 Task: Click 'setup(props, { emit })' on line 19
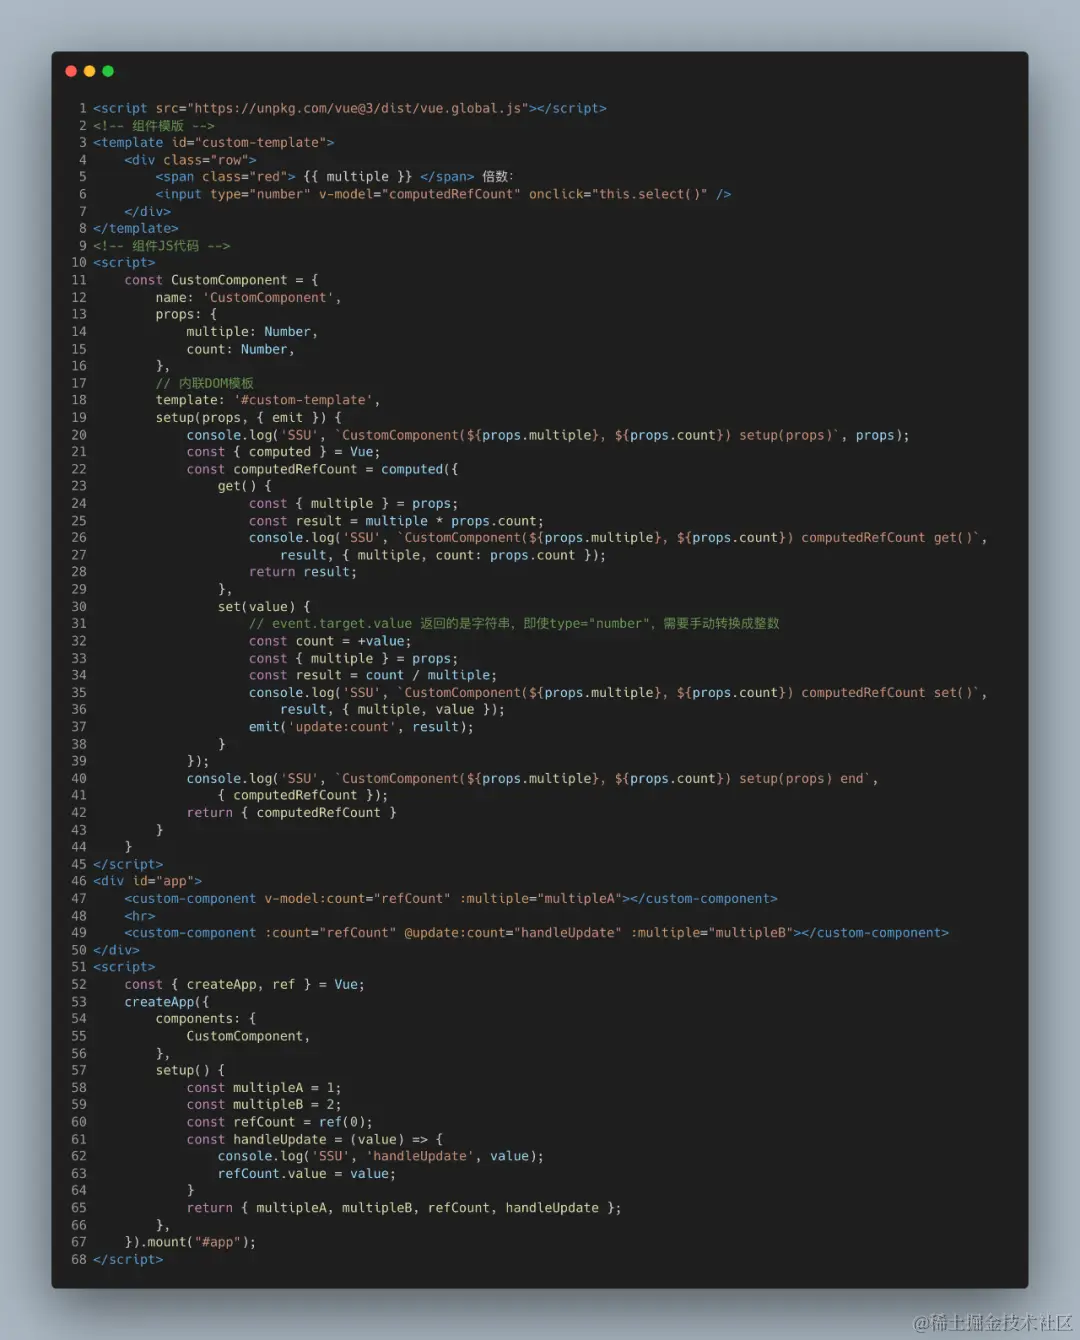pos(241,417)
